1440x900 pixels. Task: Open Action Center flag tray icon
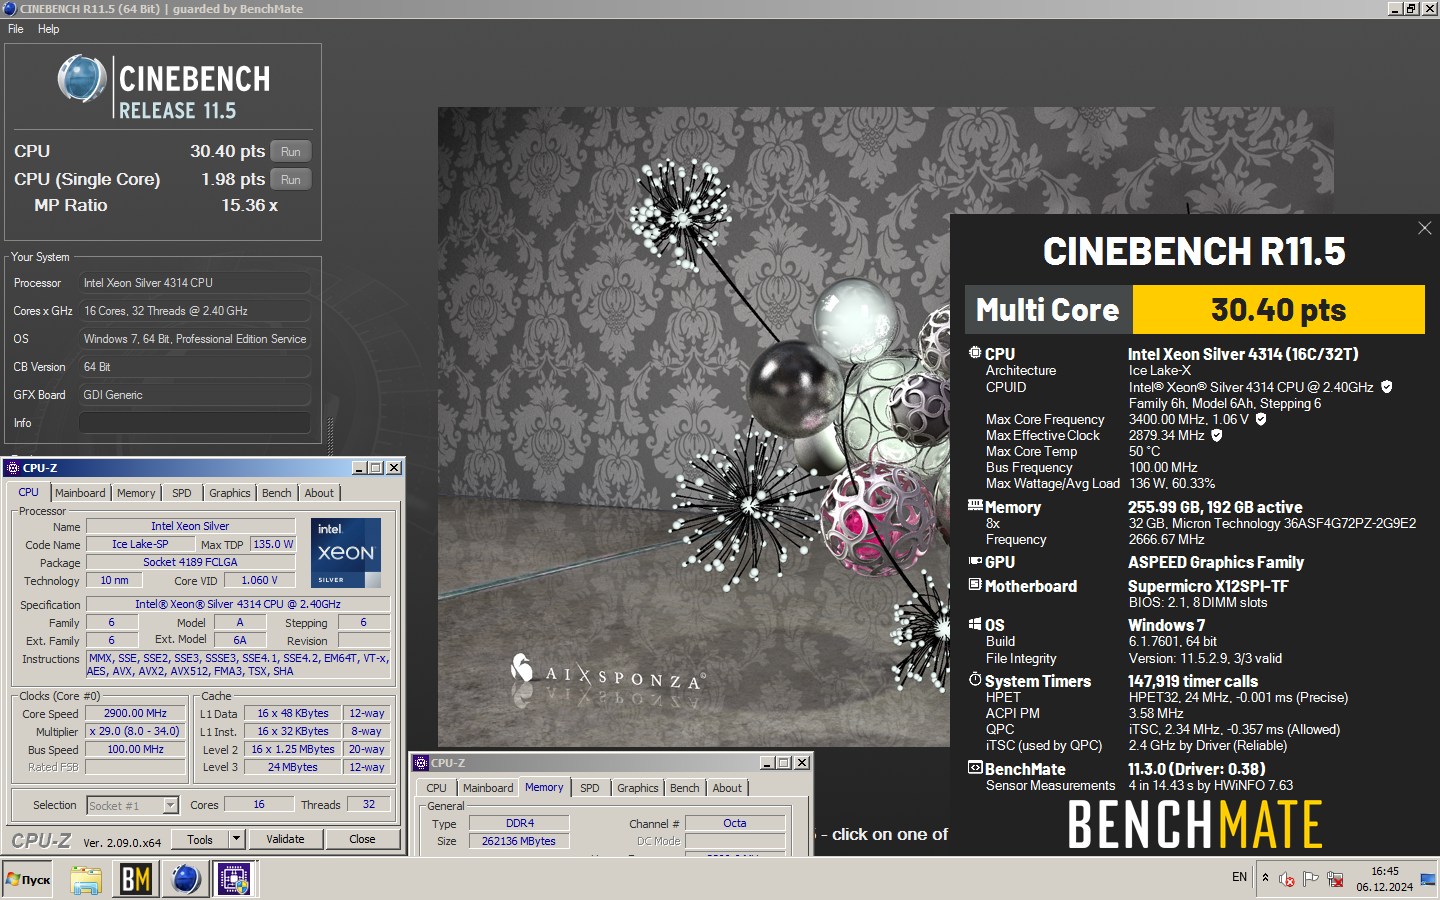pos(1310,879)
